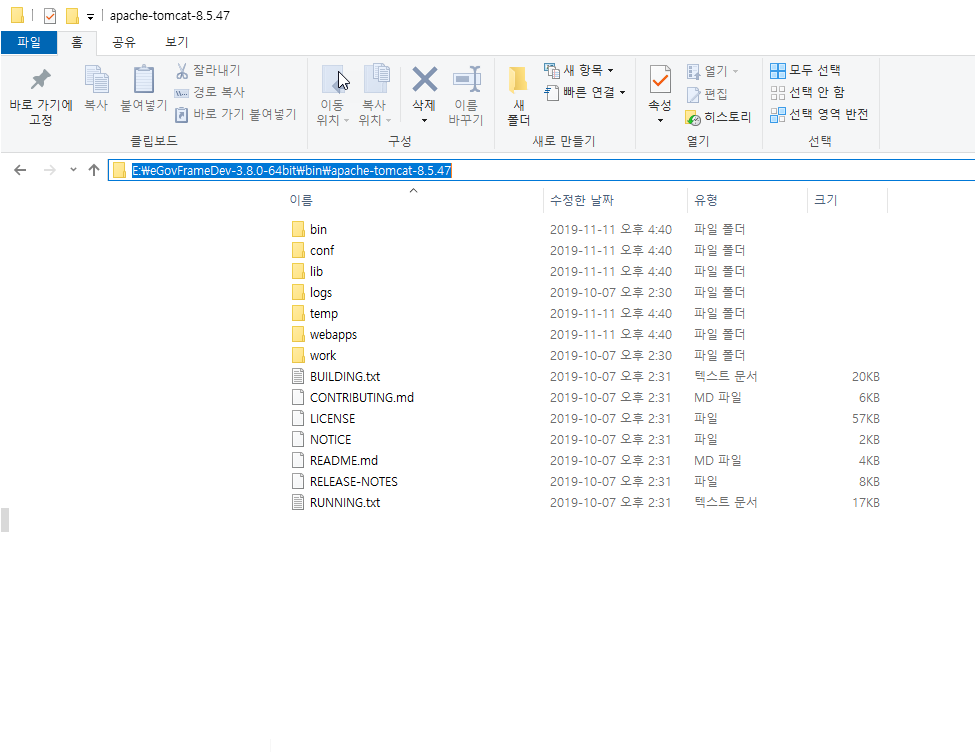
Task: Go up one folder level
Action: [x=94, y=170]
